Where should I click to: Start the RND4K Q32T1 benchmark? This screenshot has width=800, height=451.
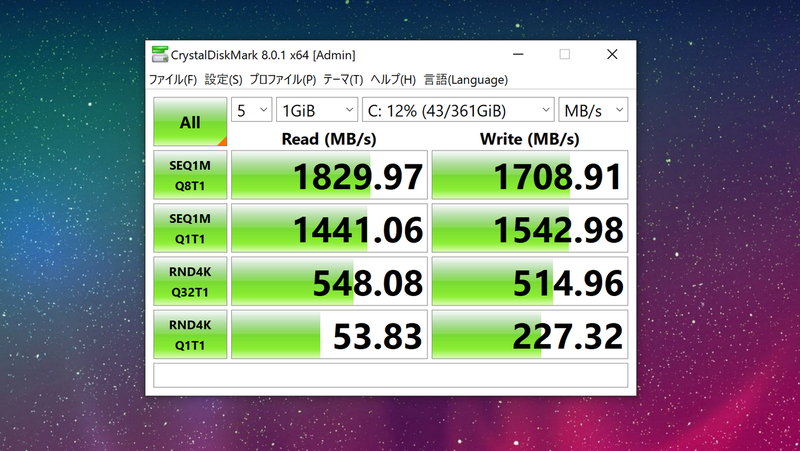(190, 281)
